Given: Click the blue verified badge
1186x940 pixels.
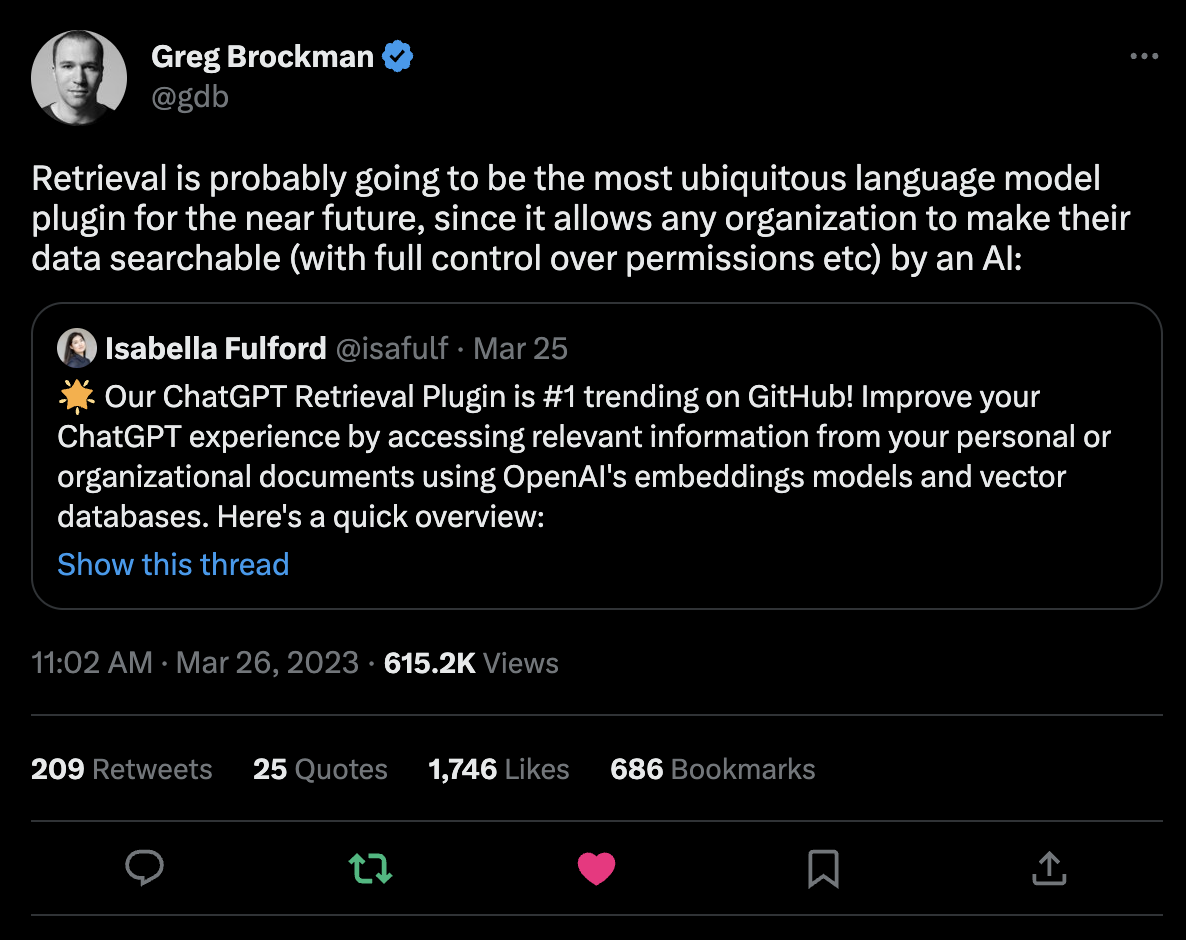Looking at the screenshot, I should coord(399,57).
